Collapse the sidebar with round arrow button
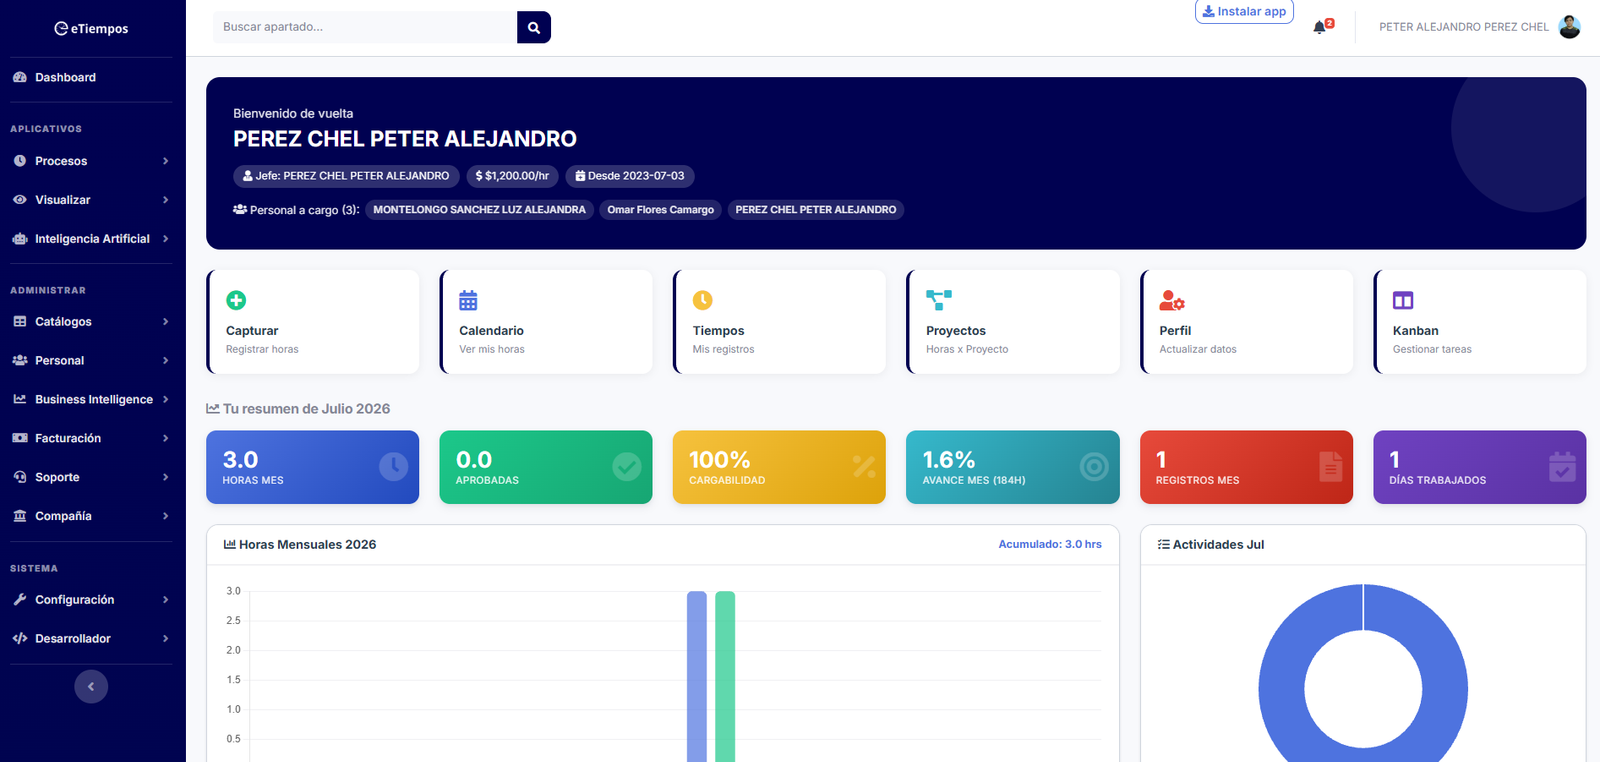This screenshot has width=1600, height=762. (x=91, y=686)
